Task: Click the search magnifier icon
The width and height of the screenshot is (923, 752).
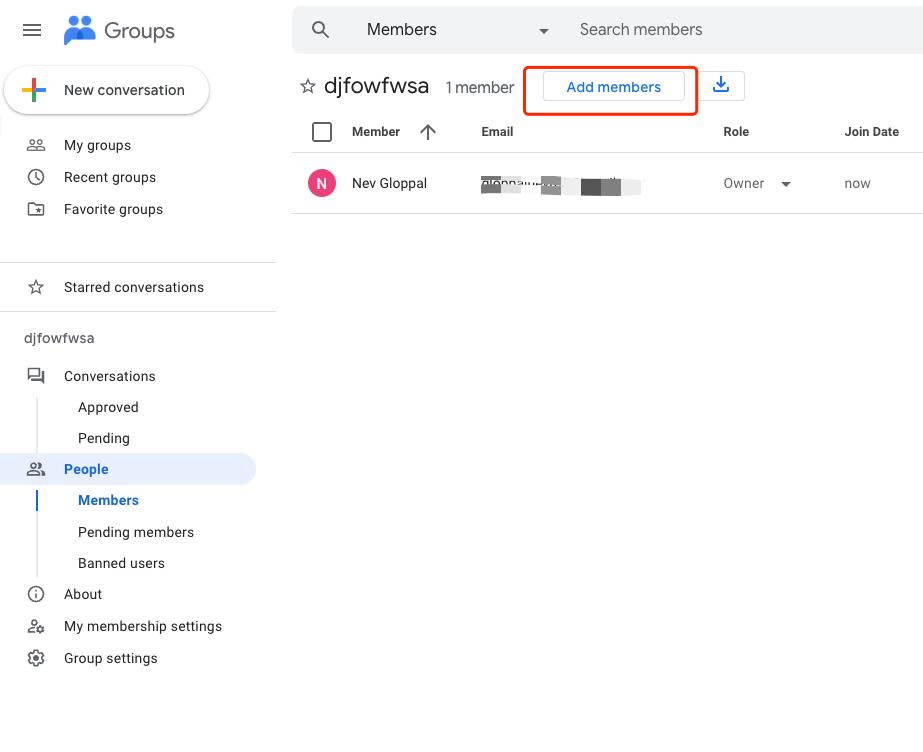Action: pyautogui.click(x=320, y=30)
